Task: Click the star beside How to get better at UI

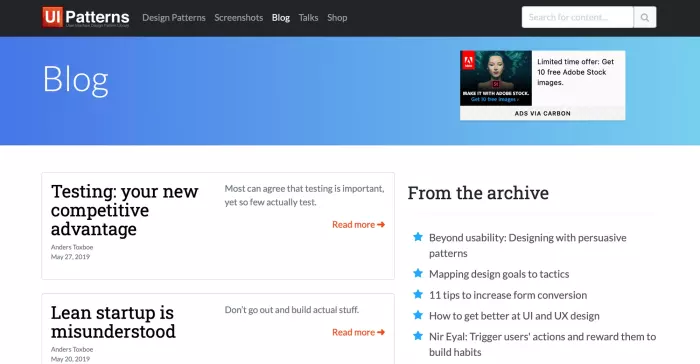Action: [x=418, y=315]
